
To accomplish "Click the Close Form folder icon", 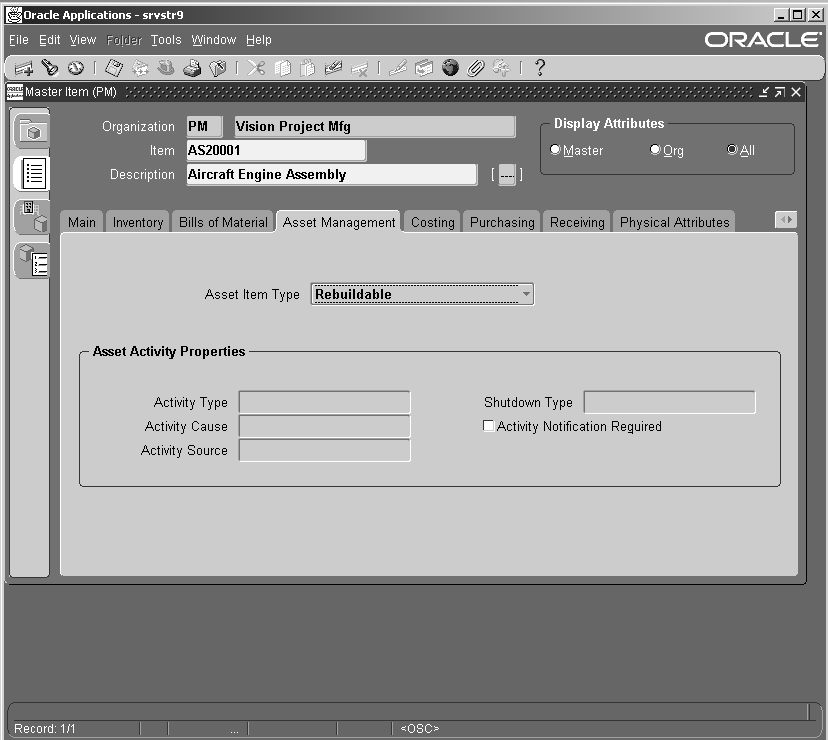I will click(218, 68).
